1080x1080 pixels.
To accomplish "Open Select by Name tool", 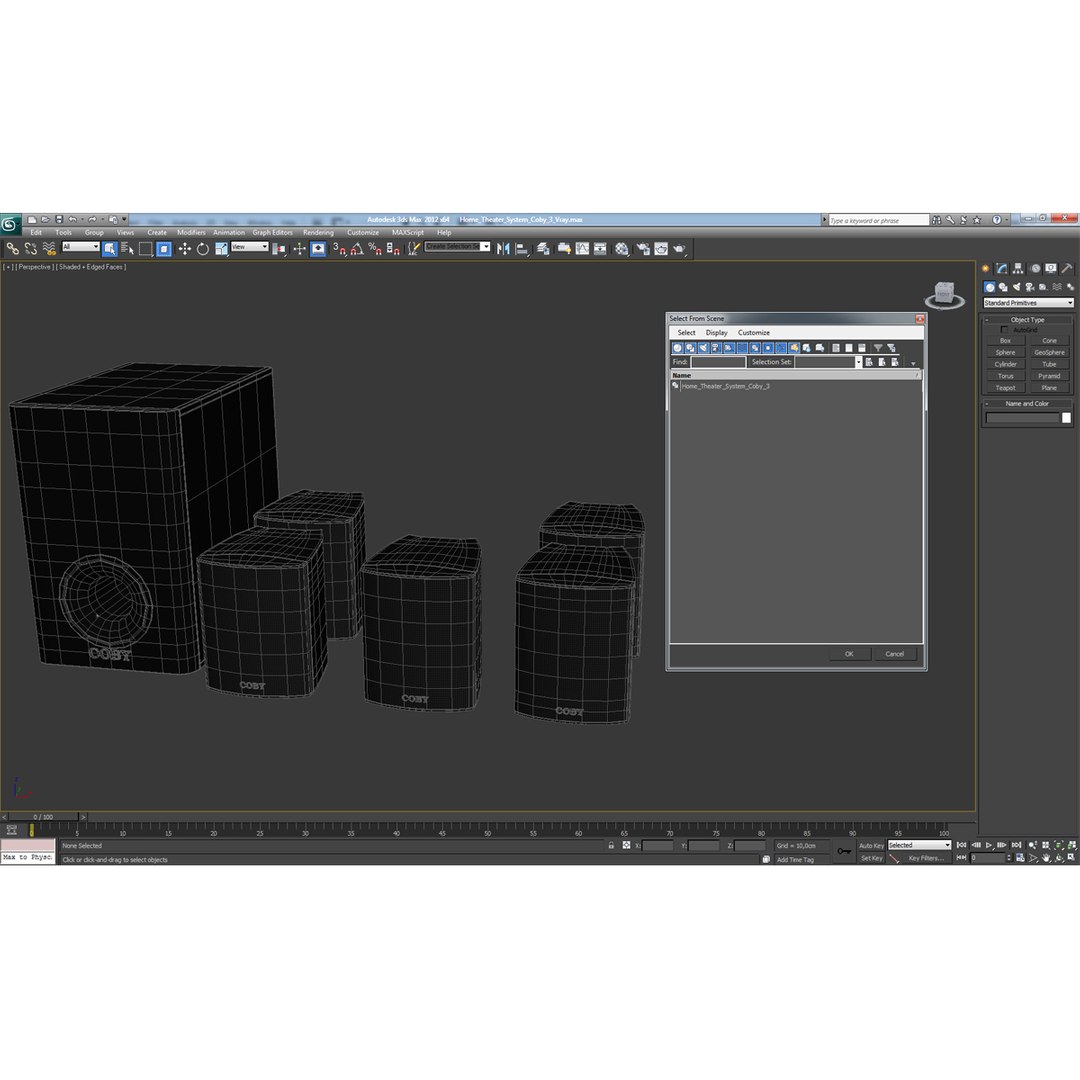I will (x=127, y=249).
